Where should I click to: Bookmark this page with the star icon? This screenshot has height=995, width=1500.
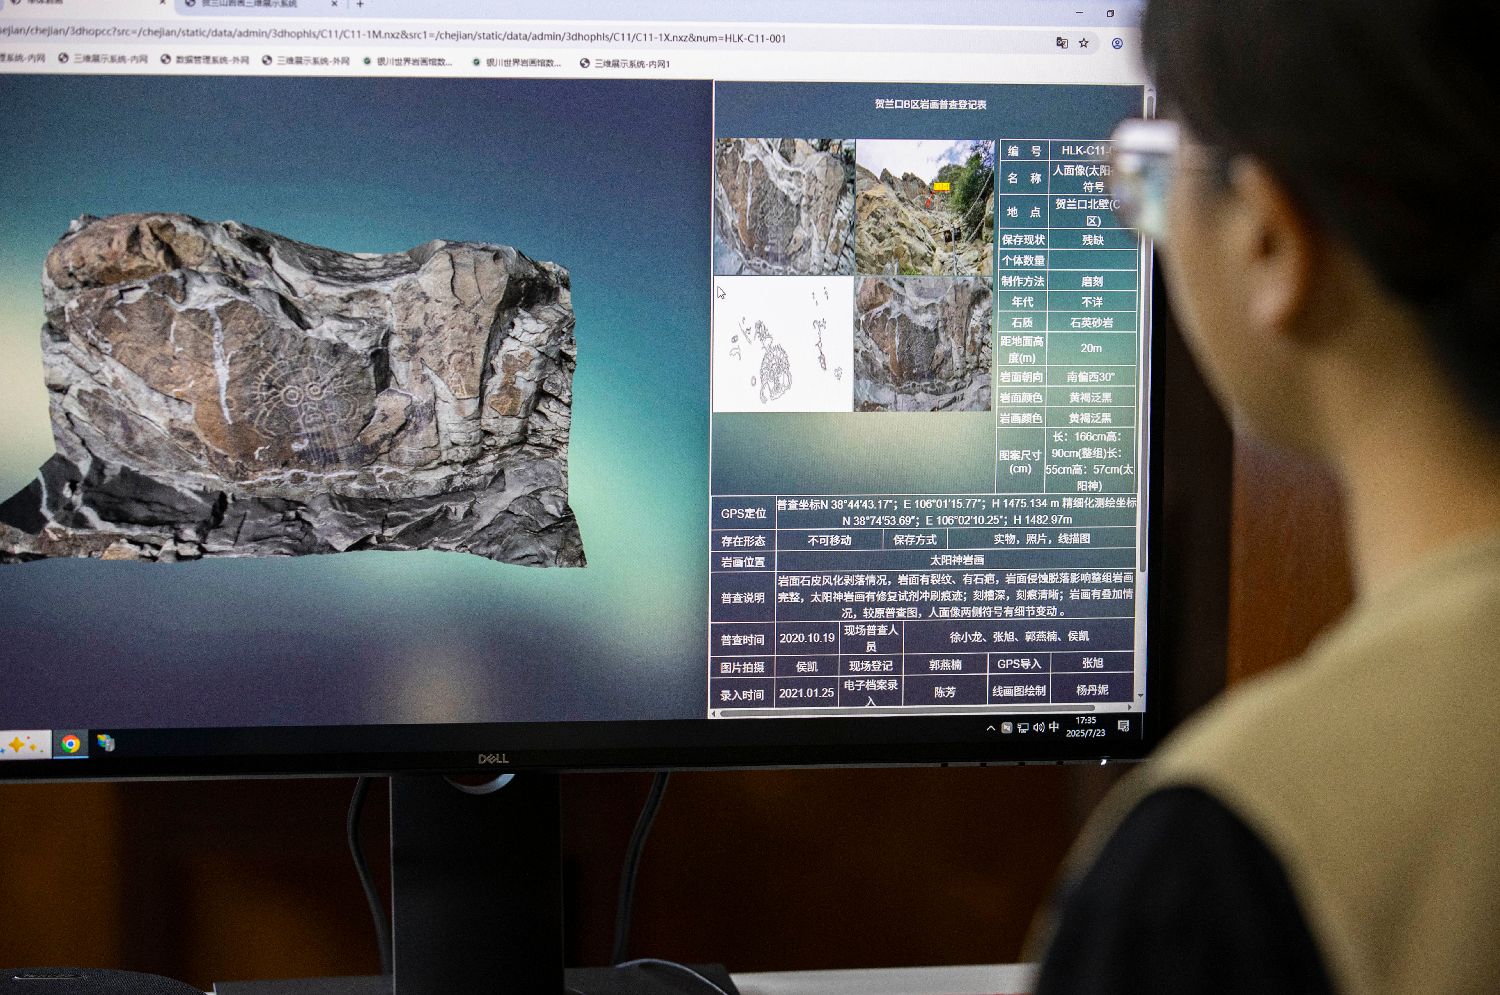pyautogui.click(x=1084, y=43)
